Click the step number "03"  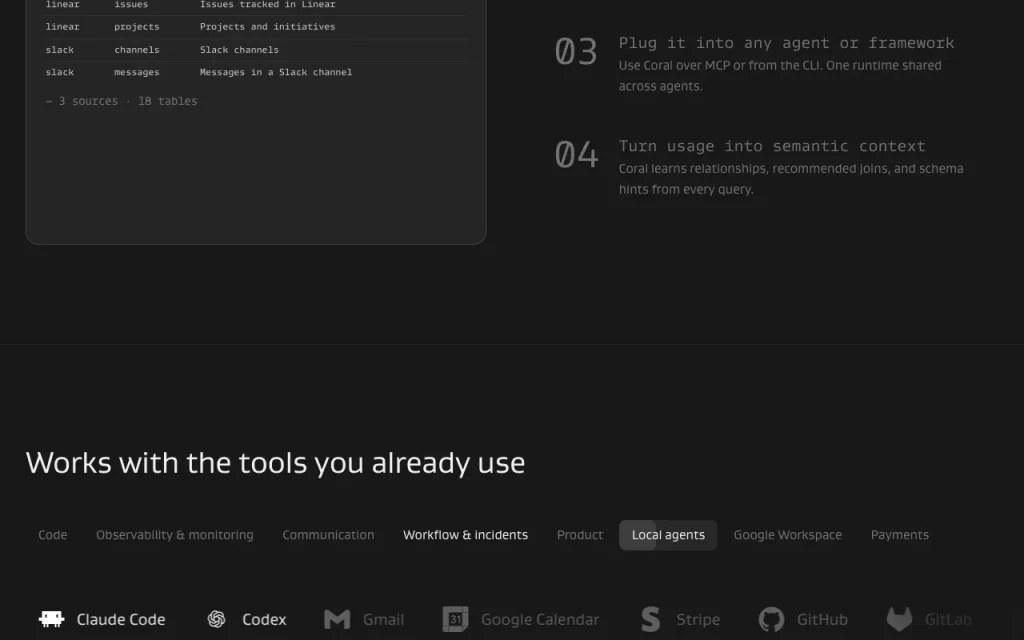[576, 52]
